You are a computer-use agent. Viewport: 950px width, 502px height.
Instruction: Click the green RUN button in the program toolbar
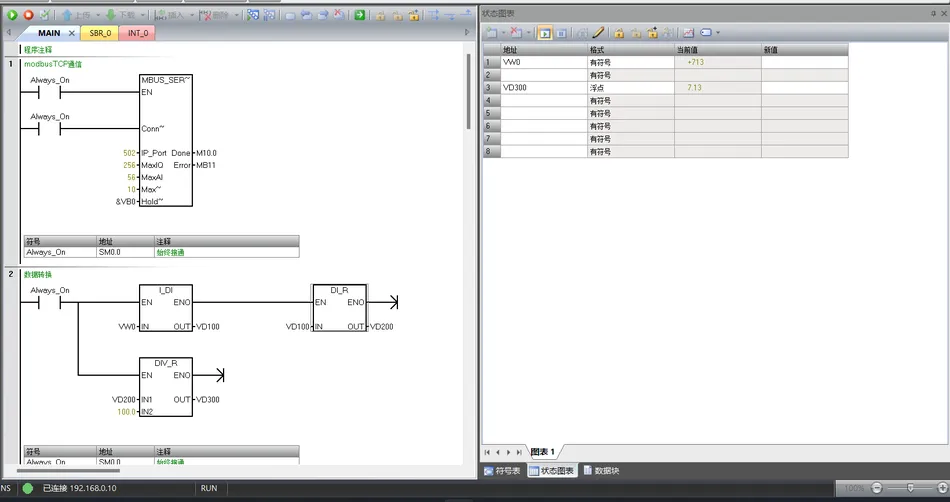12,15
